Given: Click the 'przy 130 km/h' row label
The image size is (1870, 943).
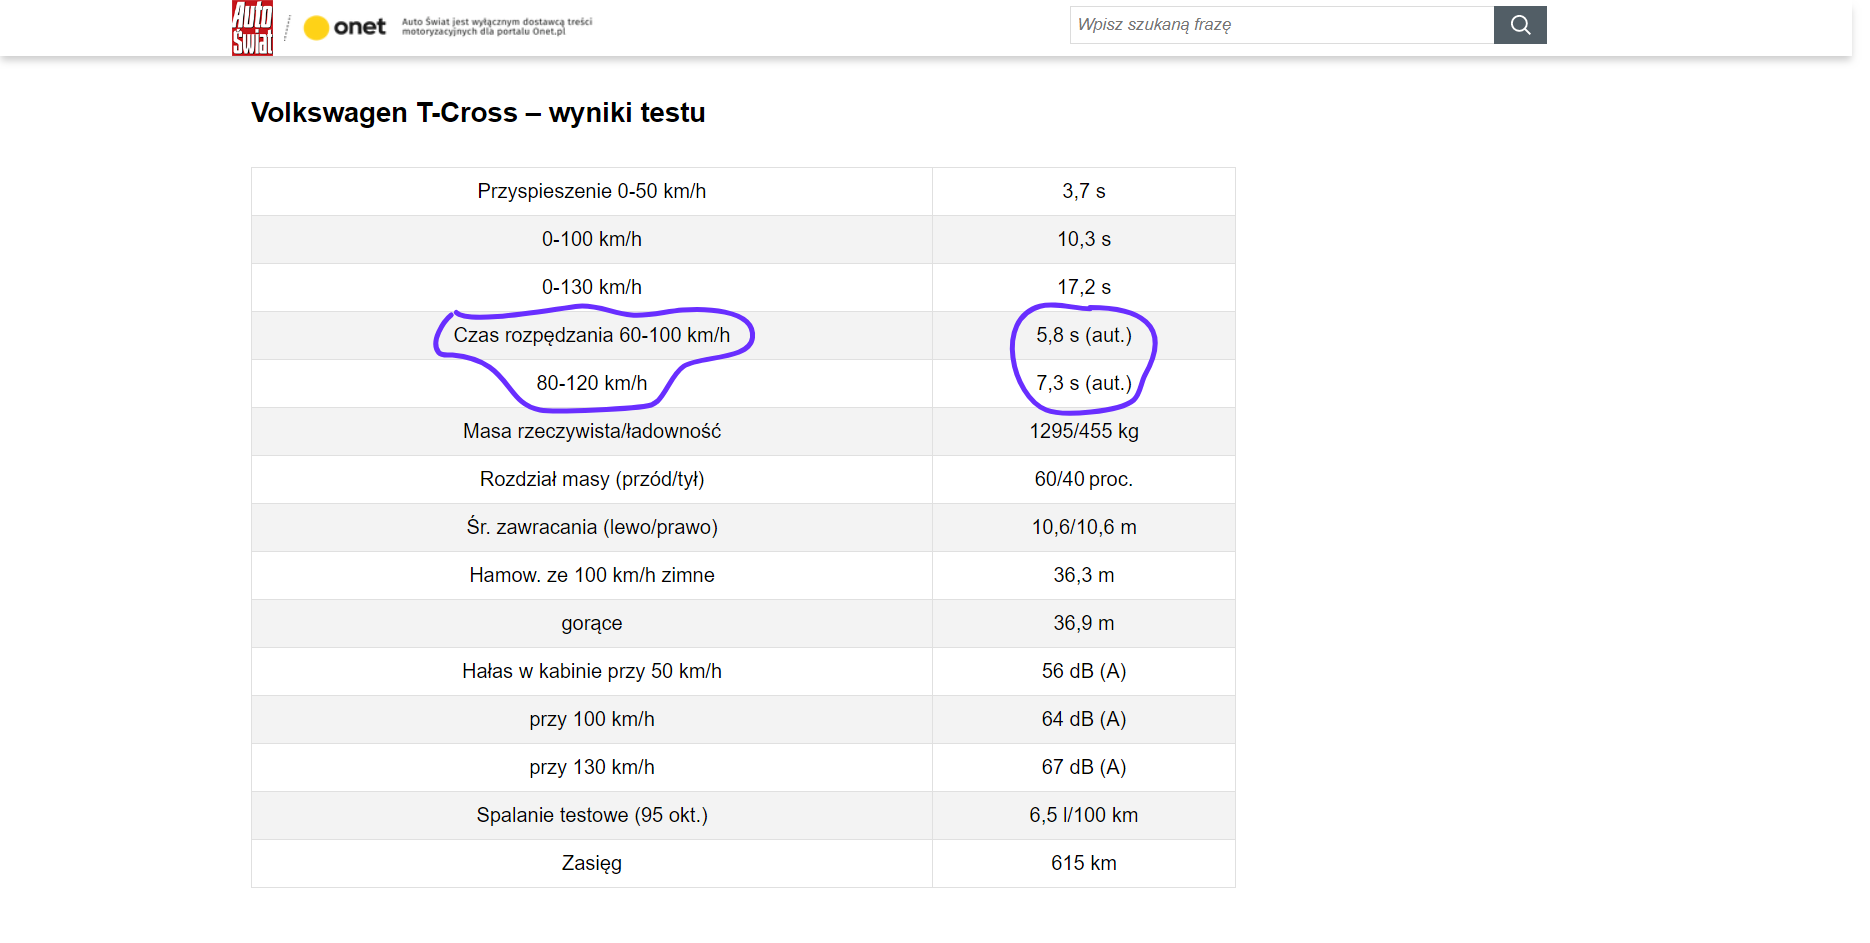Looking at the screenshot, I should point(592,767).
